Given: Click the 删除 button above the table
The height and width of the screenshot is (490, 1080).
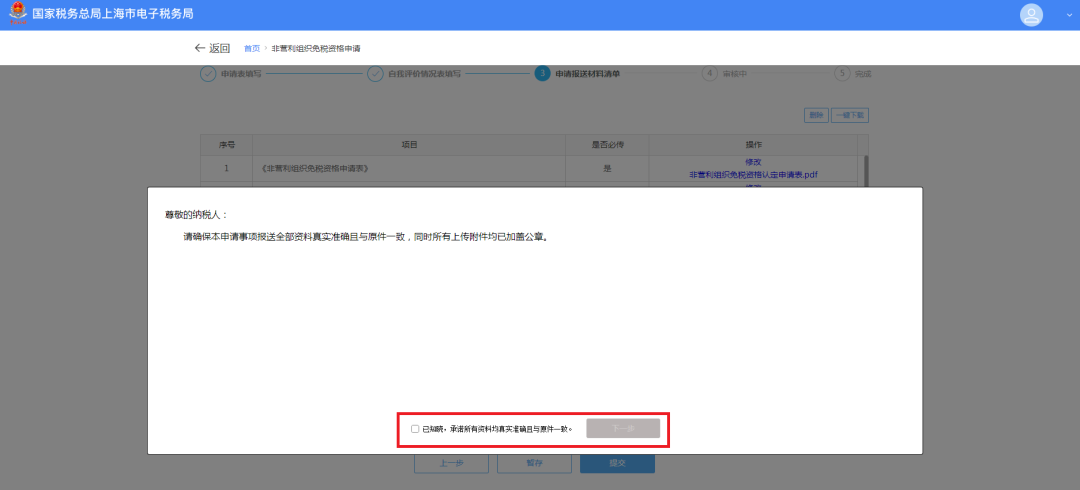Looking at the screenshot, I should (817, 115).
